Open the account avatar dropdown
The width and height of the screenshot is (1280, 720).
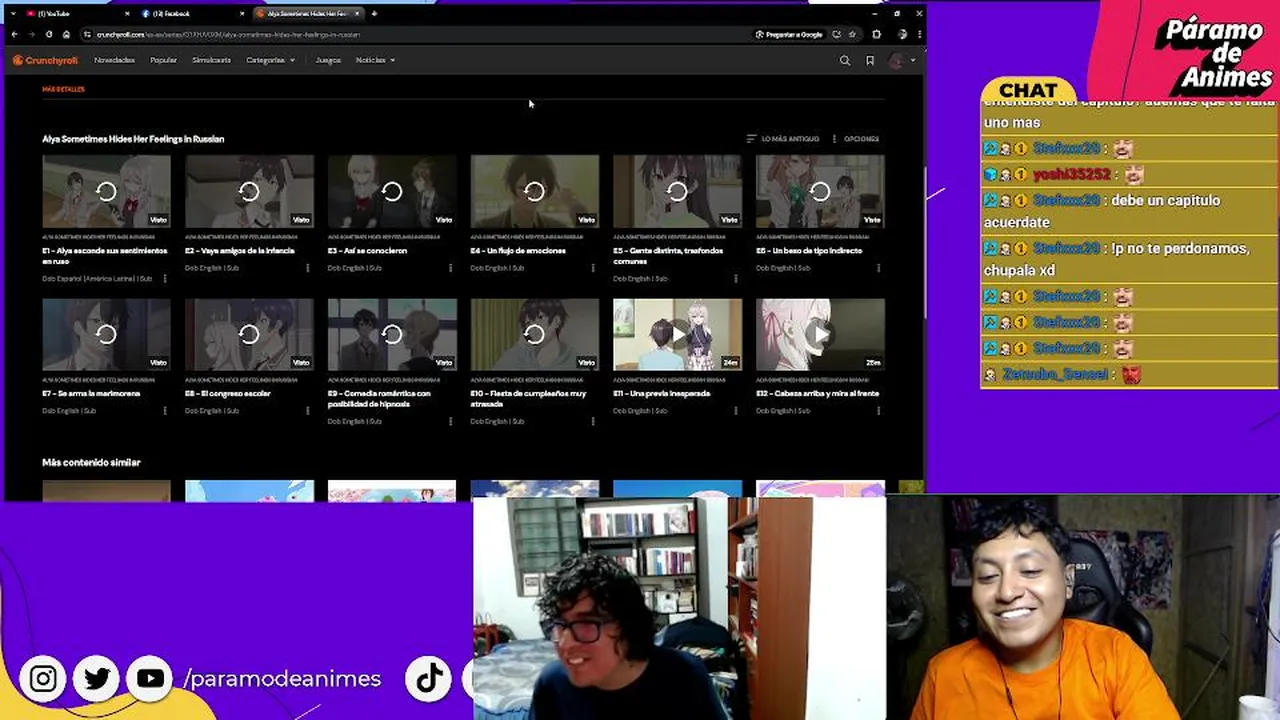click(901, 60)
